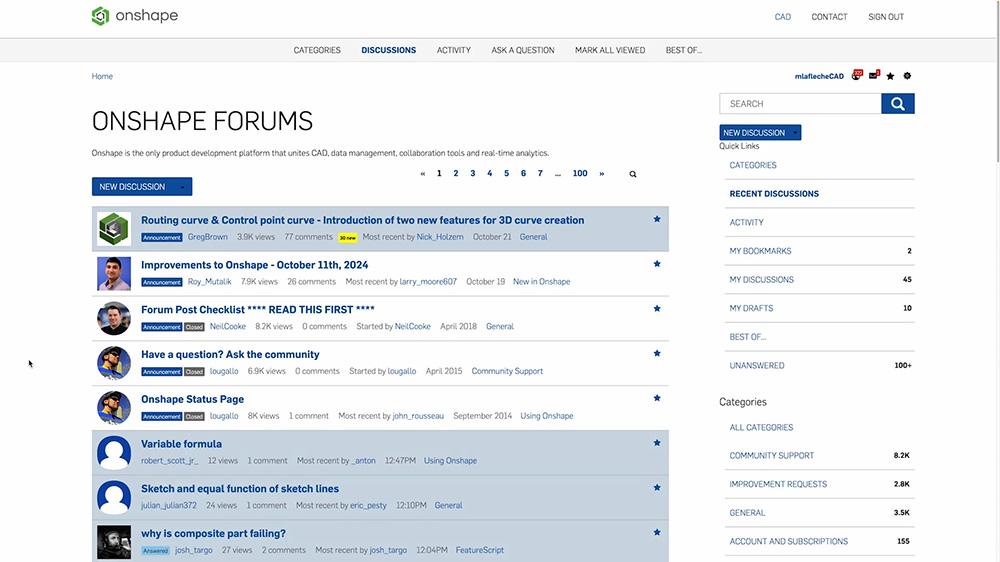Click the small magnifier icon after pagination
1000x562 pixels.
pyautogui.click(x=632, y=174)
